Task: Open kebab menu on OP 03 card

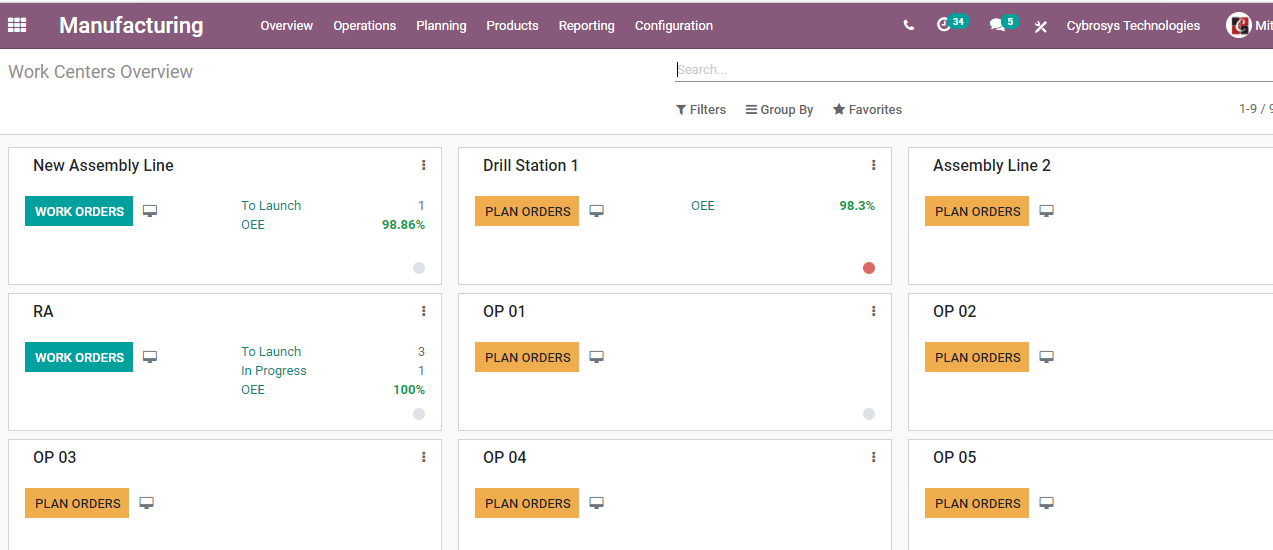Action: point(424,457)
